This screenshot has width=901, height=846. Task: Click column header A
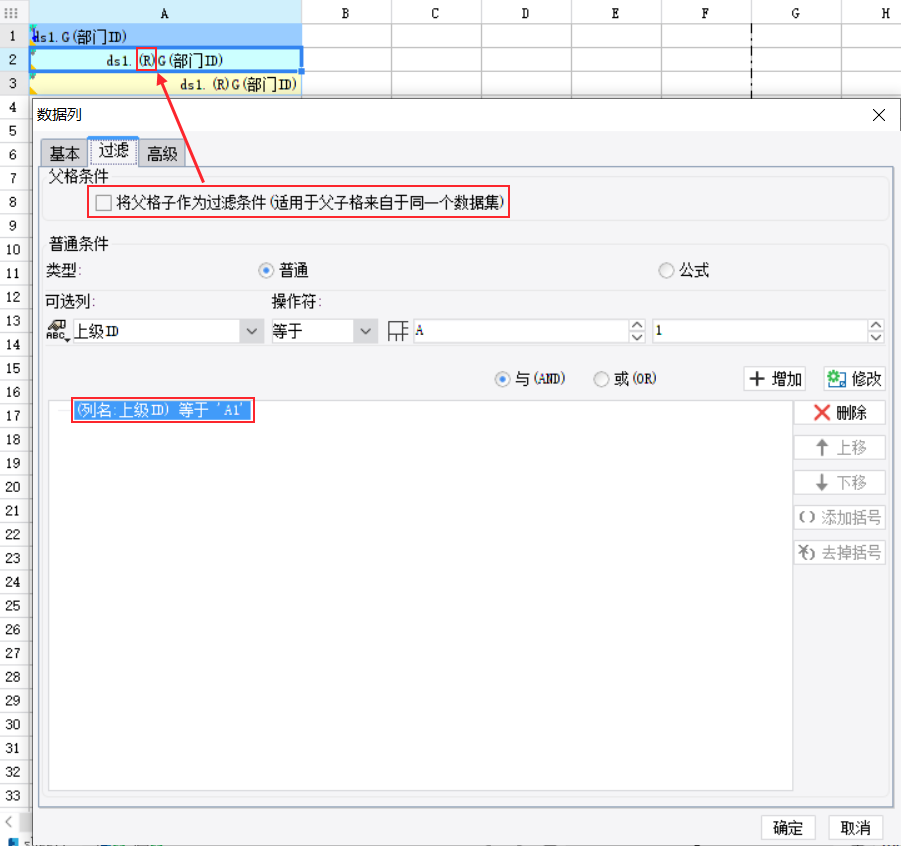click(x=165, y=13)
